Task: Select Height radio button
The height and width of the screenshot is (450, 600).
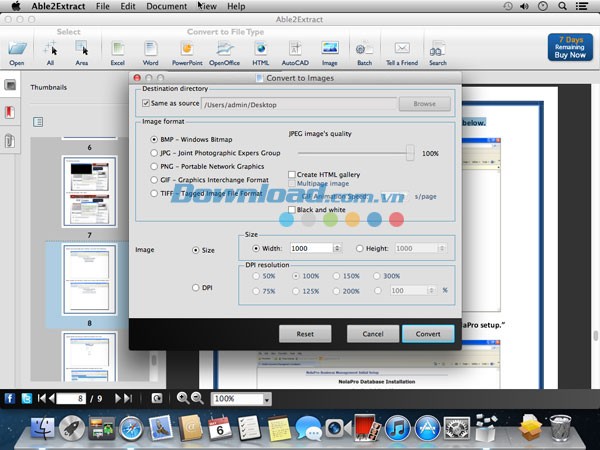Action: tap(359, 248)
